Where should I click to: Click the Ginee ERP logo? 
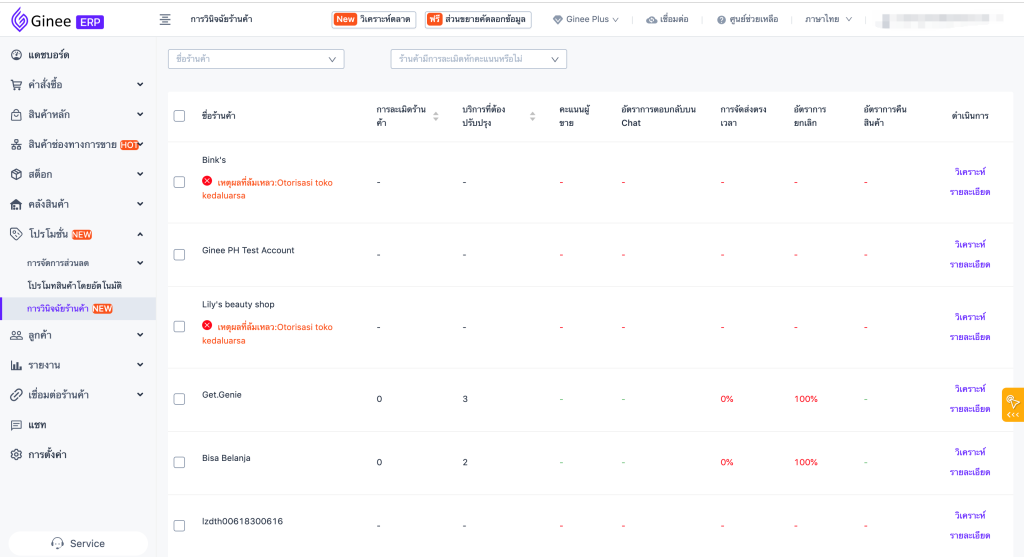(57, 20)
